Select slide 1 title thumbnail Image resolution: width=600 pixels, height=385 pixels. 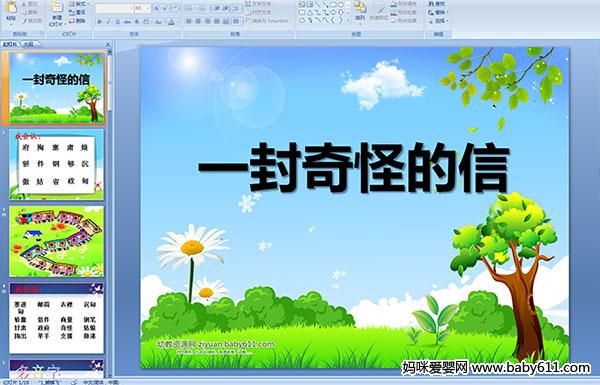[57, 88]
